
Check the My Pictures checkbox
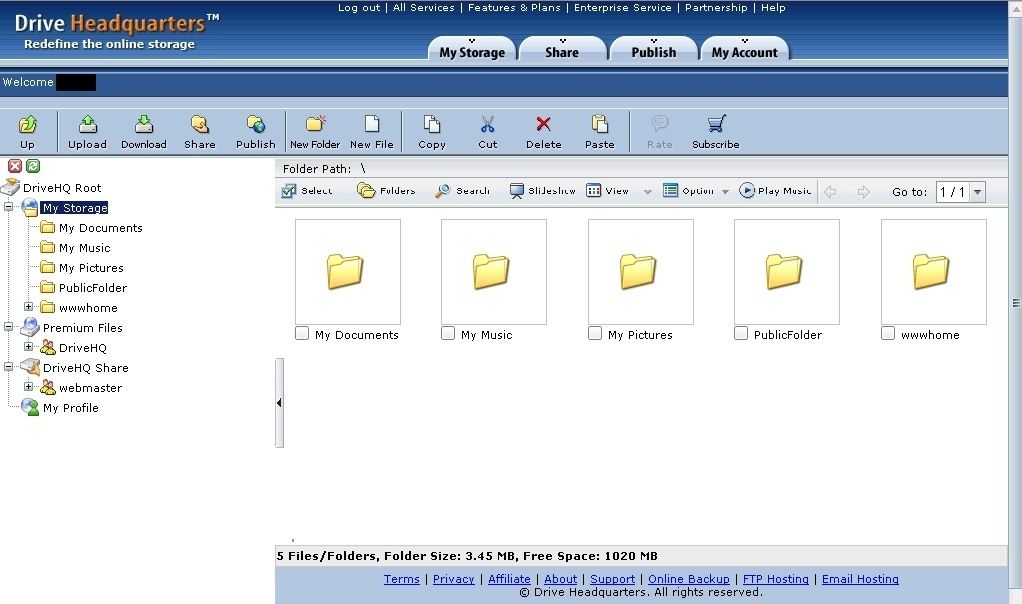594,334
